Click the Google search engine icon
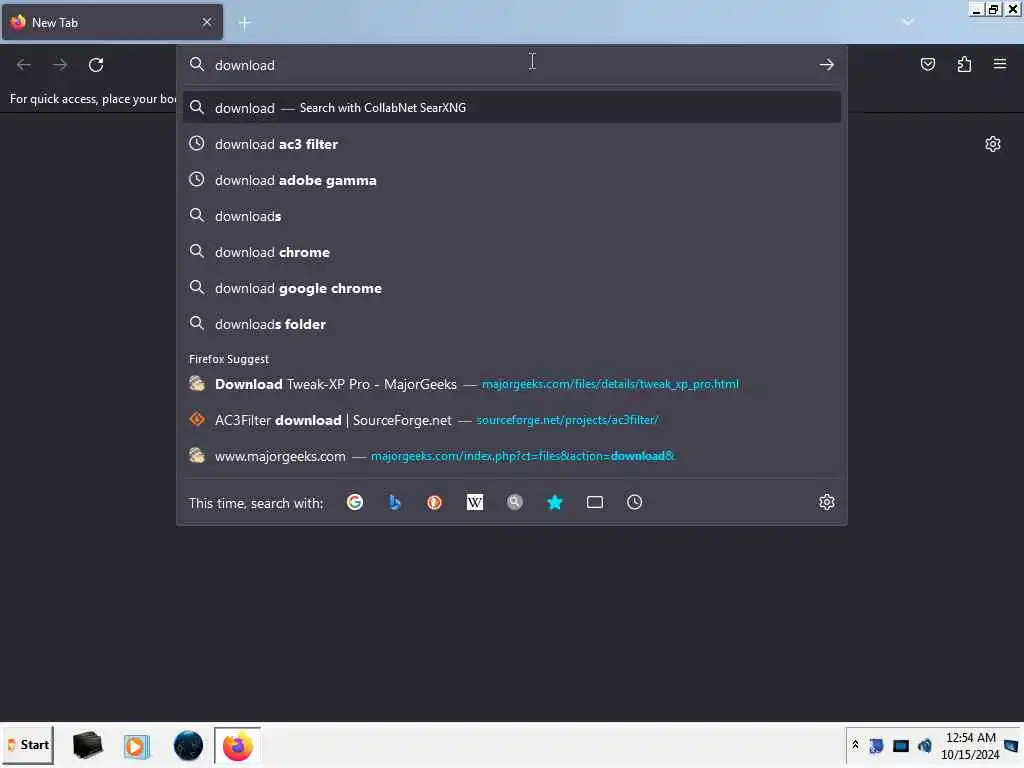The width and height of the screenshot is (1024, 768). pos(355,502)
